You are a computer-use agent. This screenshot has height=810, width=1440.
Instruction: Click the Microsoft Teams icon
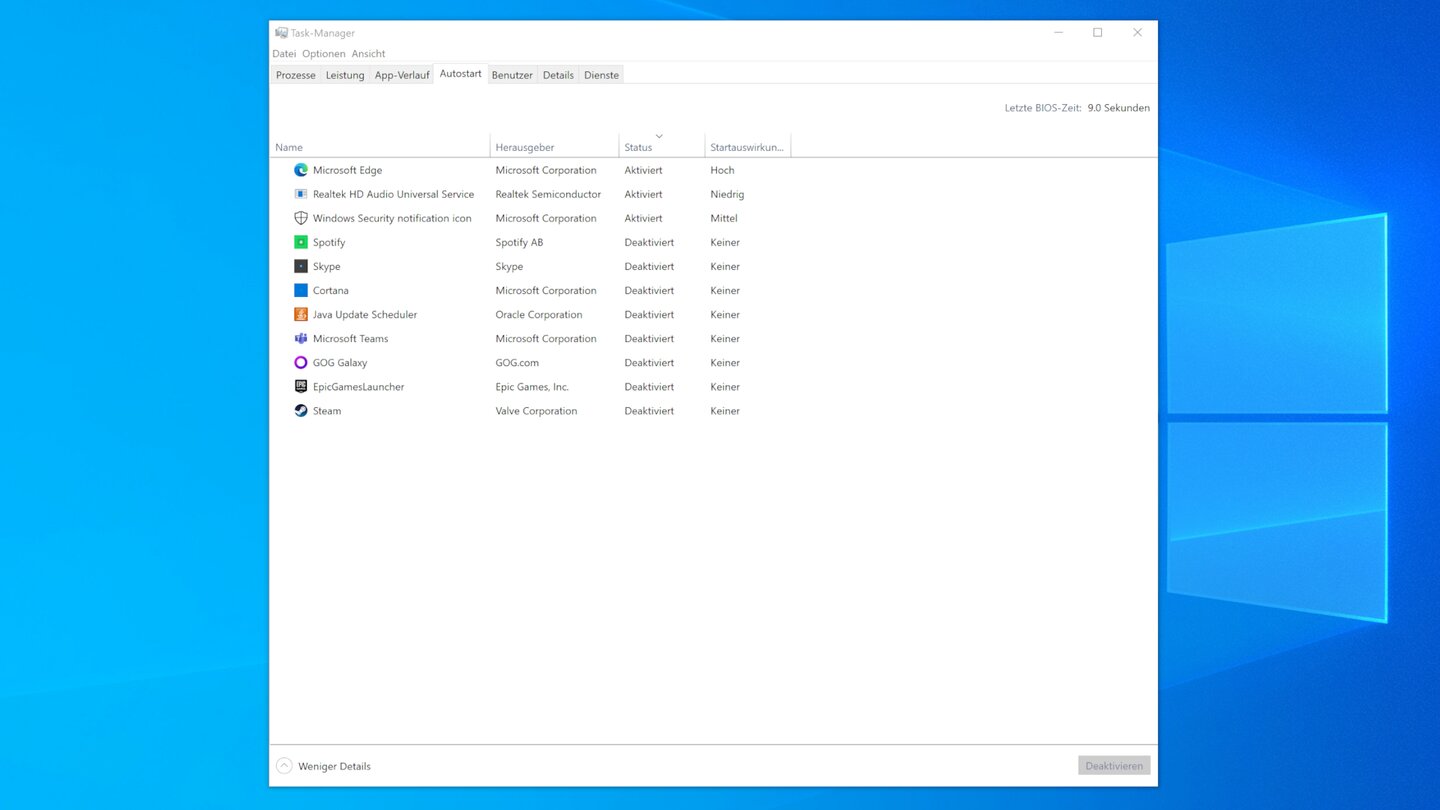coord(300,338)
